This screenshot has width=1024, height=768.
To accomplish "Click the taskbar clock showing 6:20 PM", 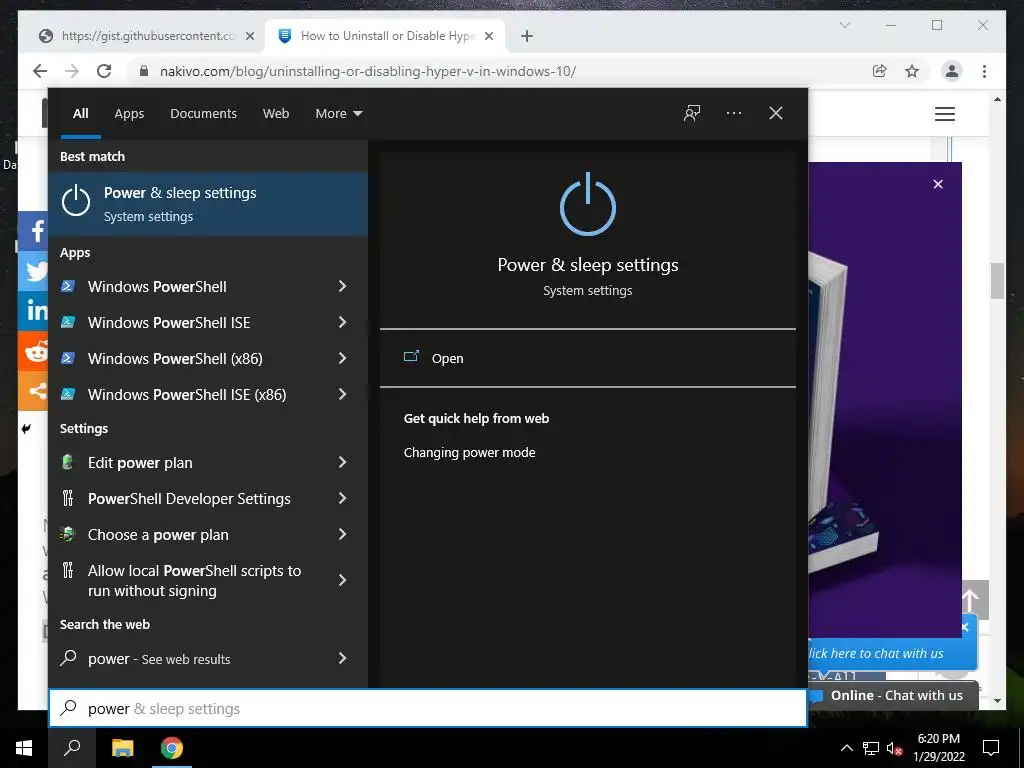I will tap(938, 748).
